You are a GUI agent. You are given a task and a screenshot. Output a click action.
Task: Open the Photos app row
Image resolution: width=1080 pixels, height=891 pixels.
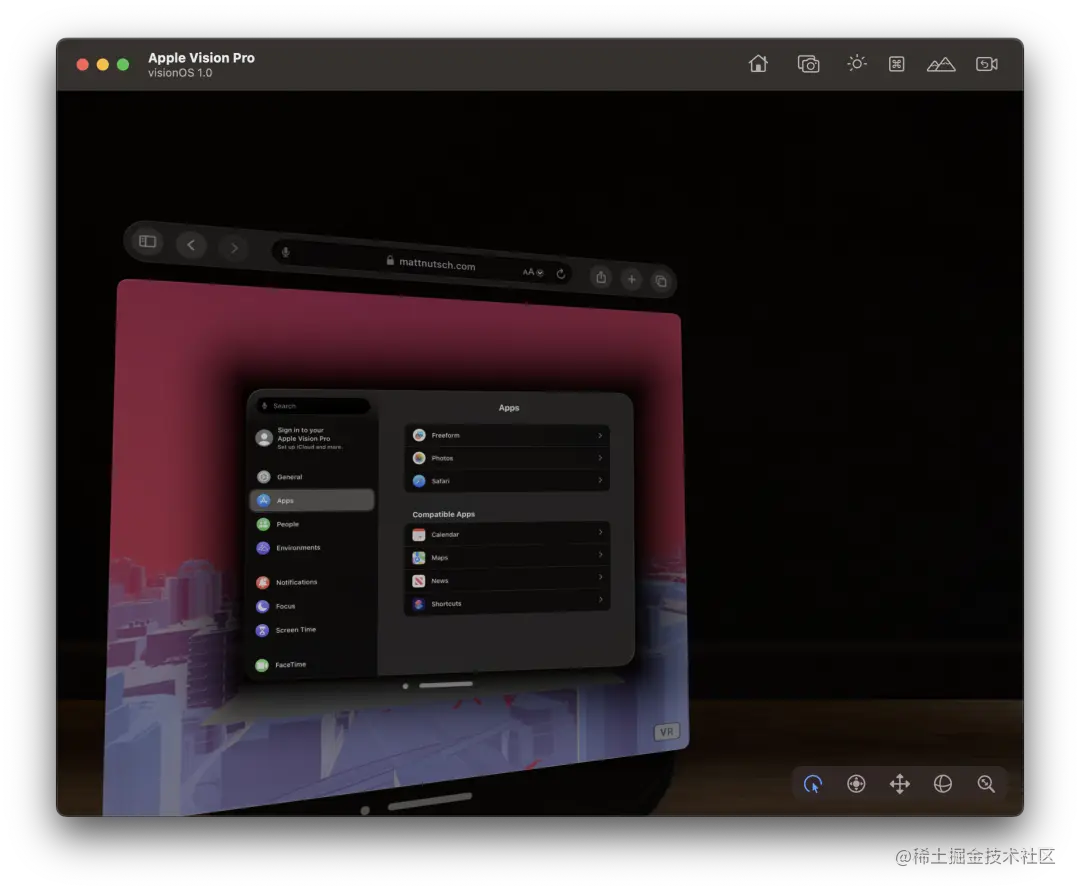pyautogui.click(x=507, y=458)
